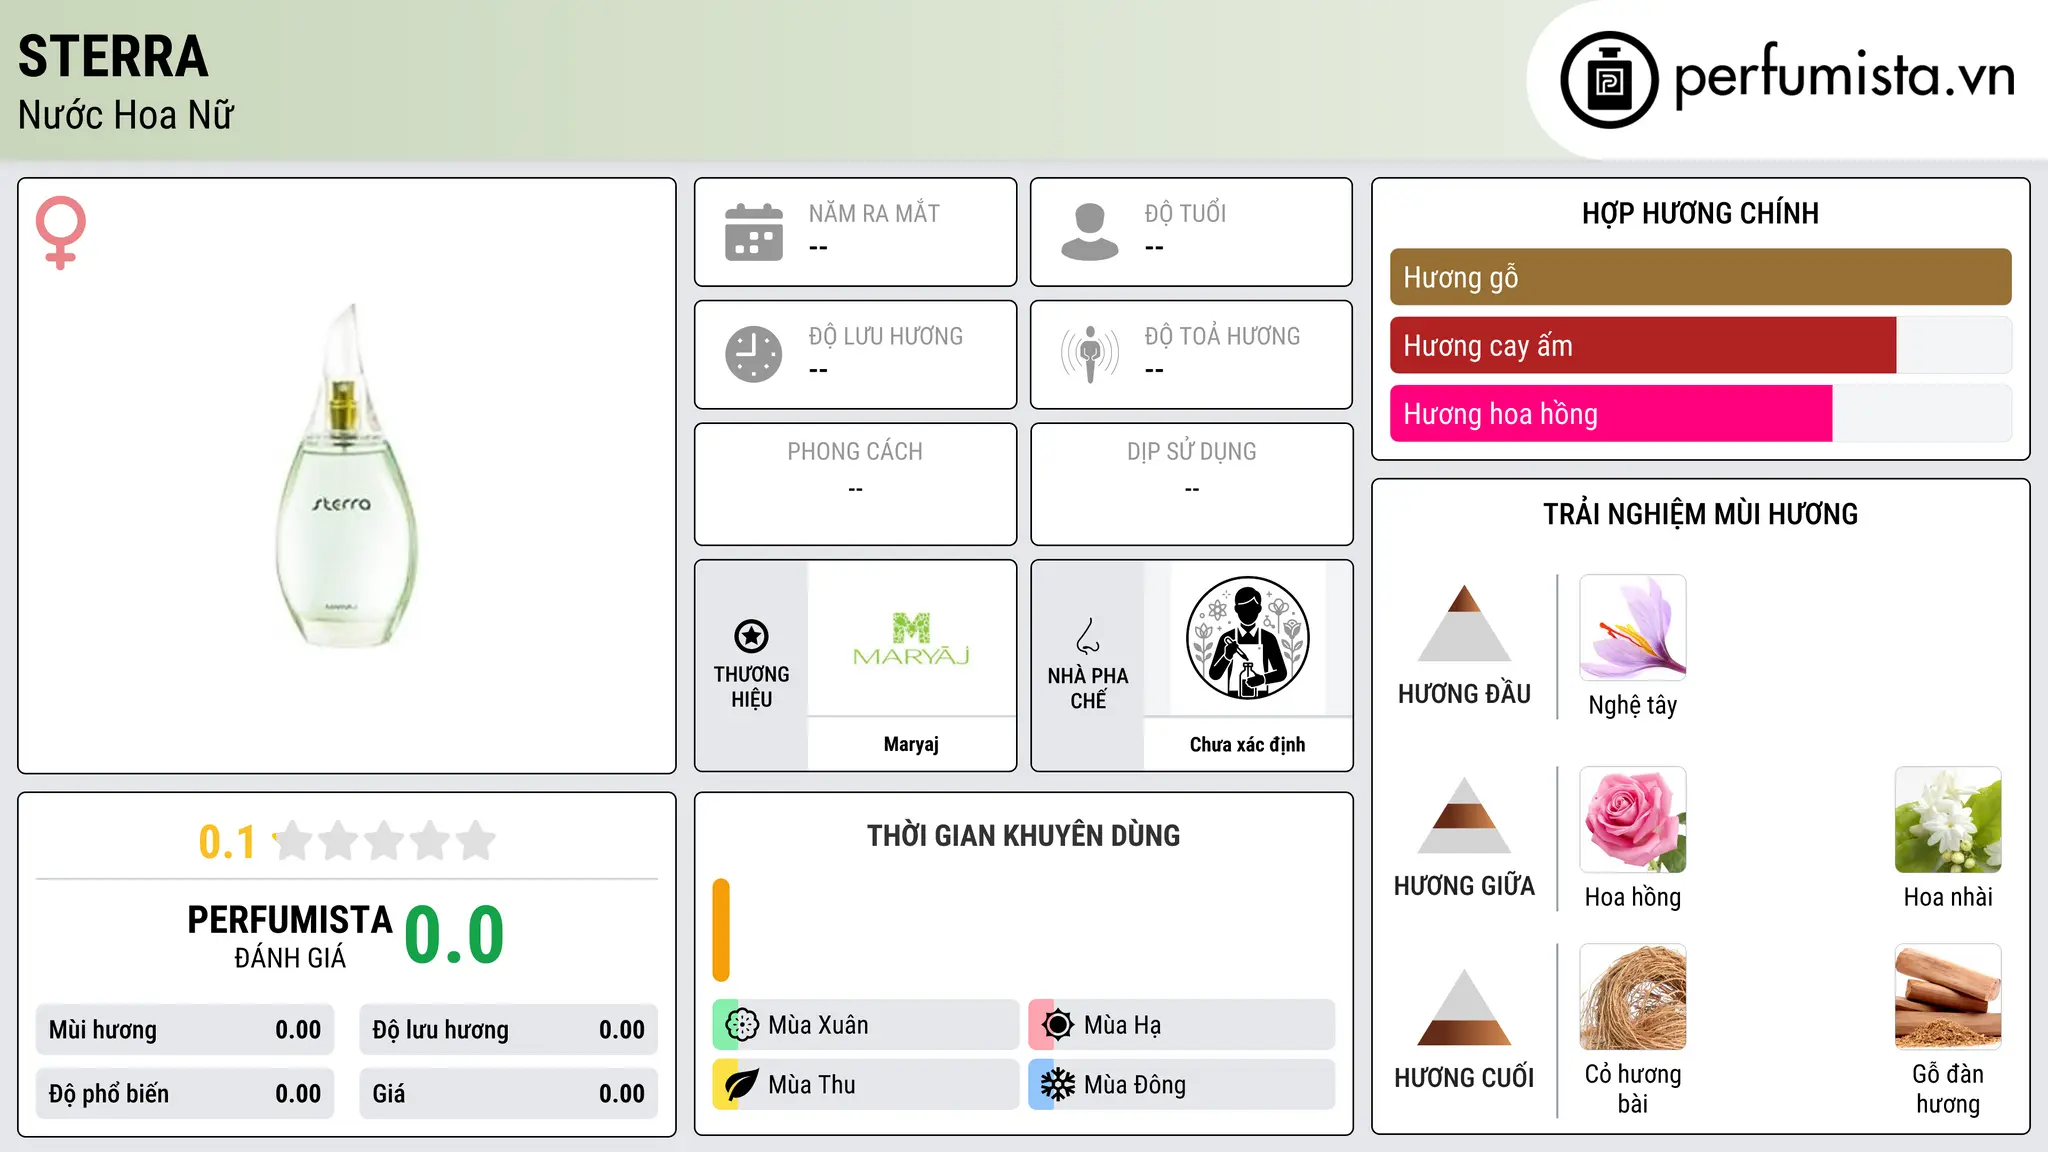Click the orange recommended-time bar
The image size is (2048, 1152).
coord(721,930)
